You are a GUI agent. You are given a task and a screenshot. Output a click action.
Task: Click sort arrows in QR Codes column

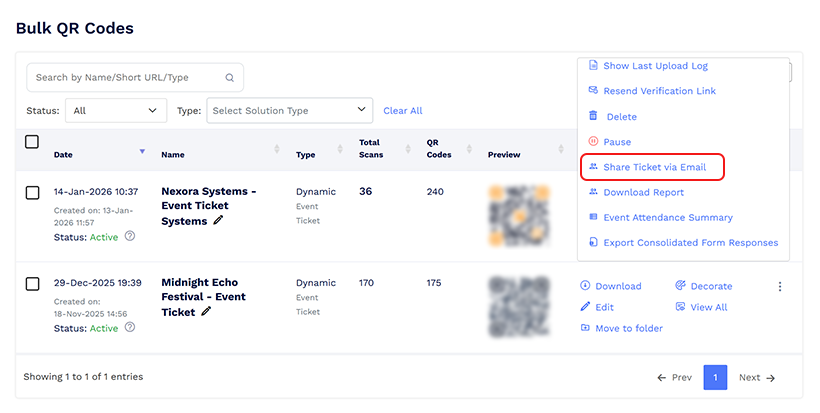469,149
